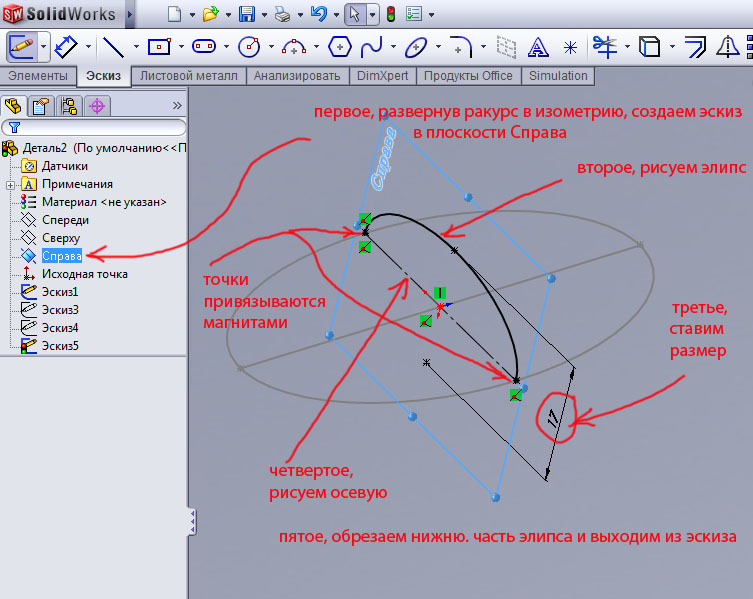Switch to the Листовой металл tab

coord(189,76)
